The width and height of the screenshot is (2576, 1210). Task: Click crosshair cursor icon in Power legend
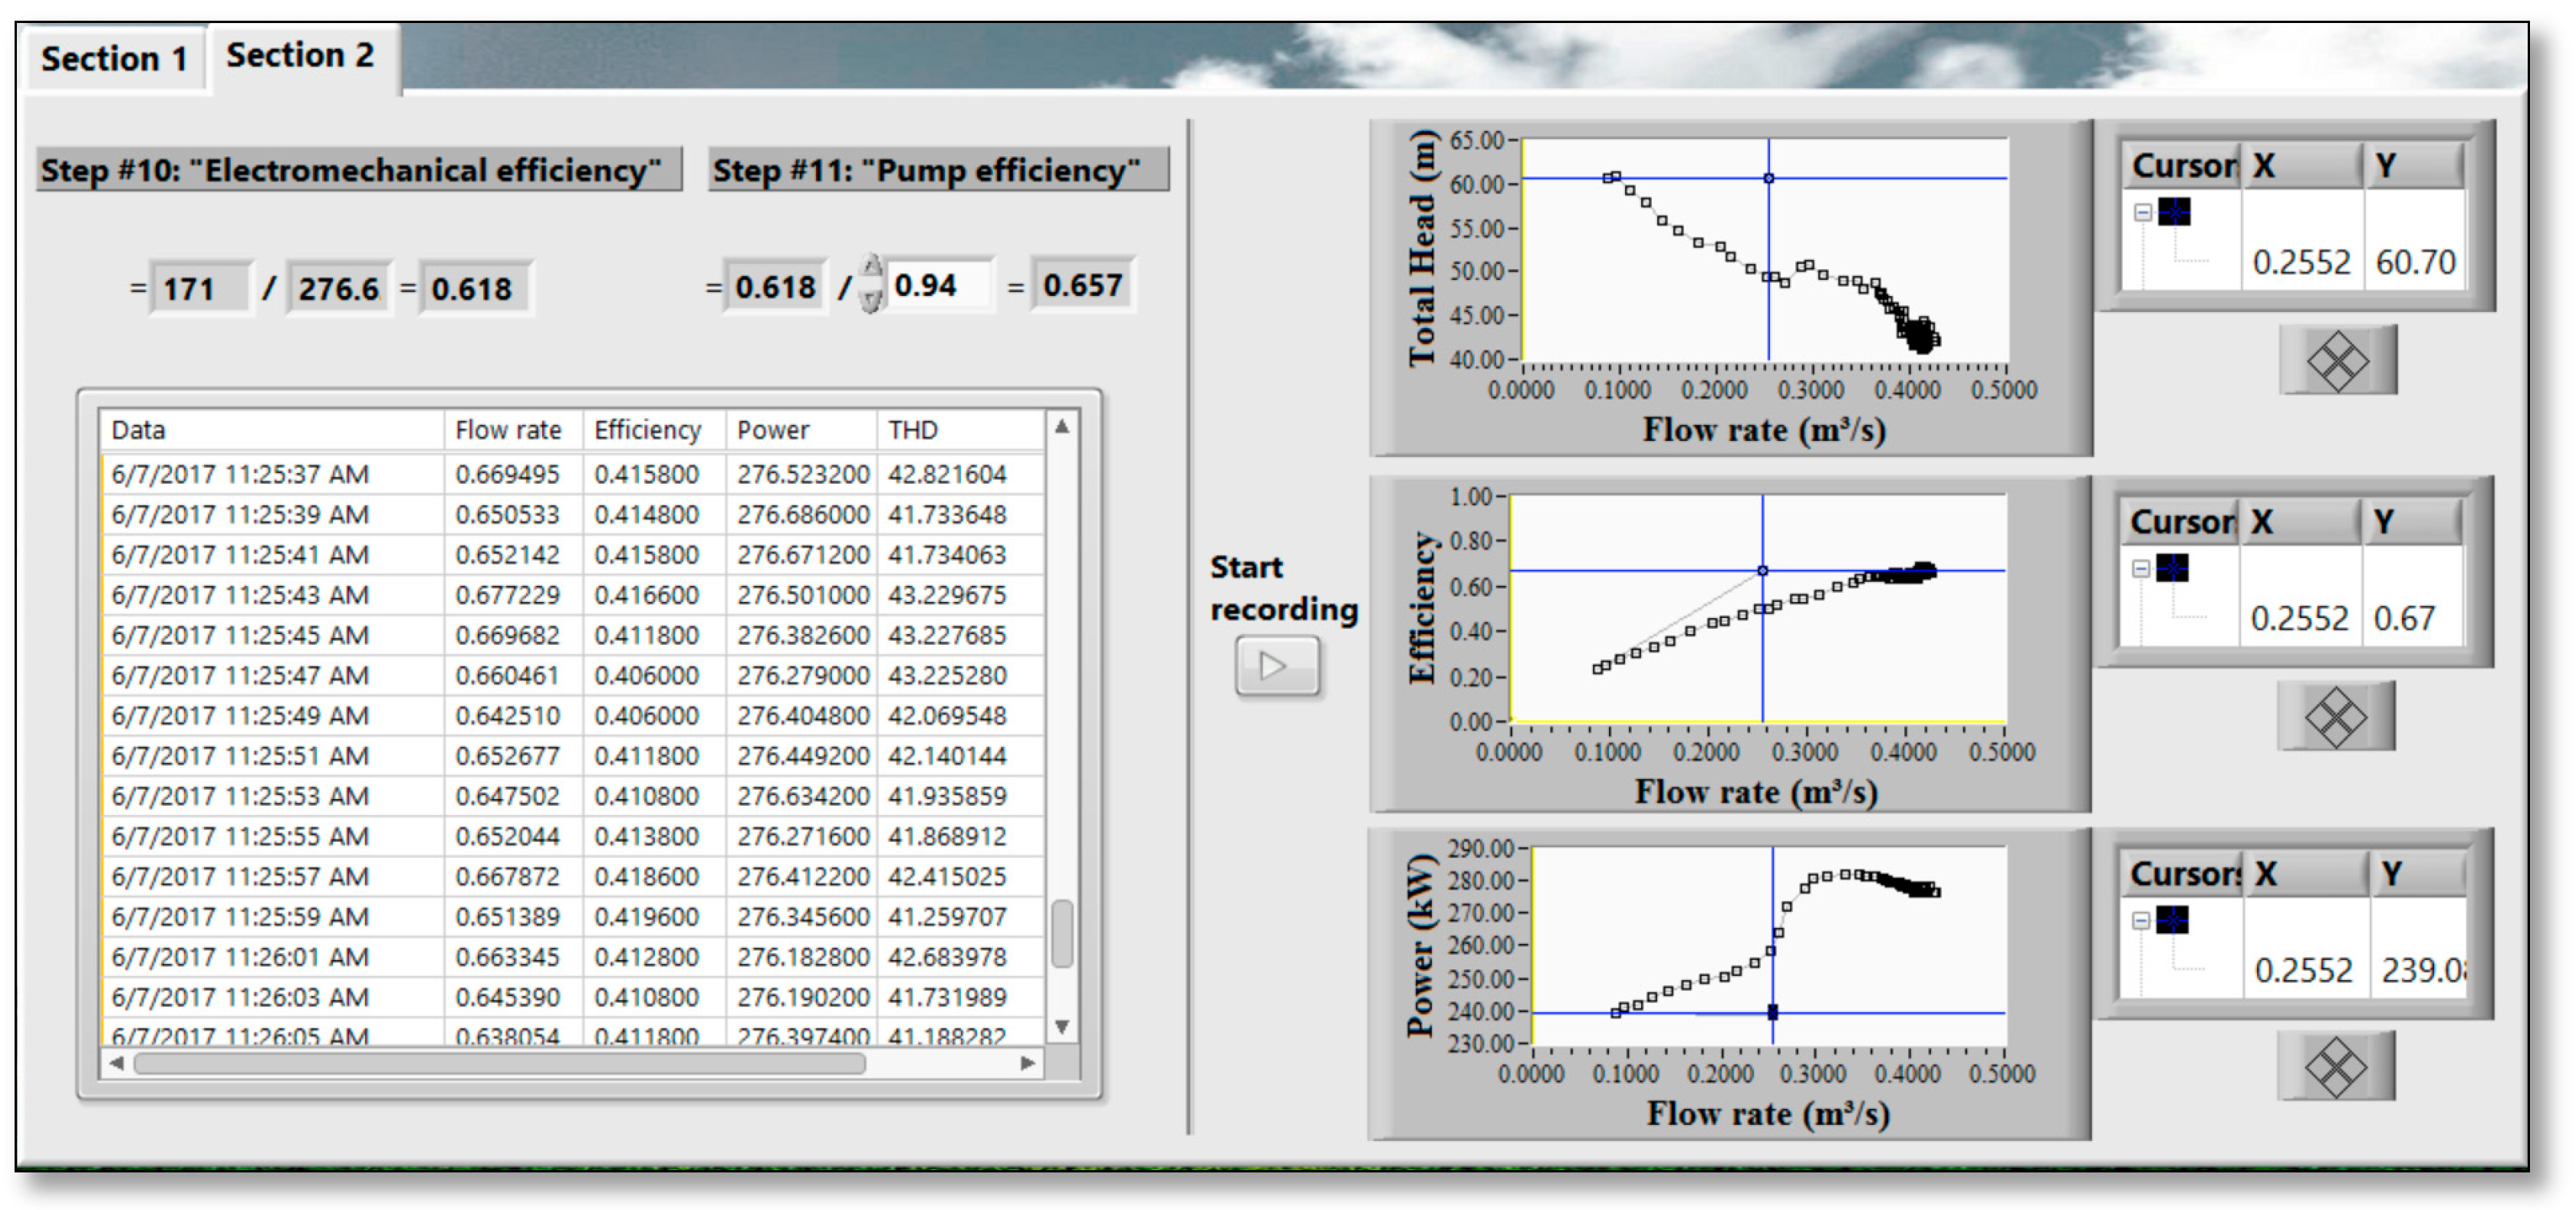click(x=2172, y=920)
